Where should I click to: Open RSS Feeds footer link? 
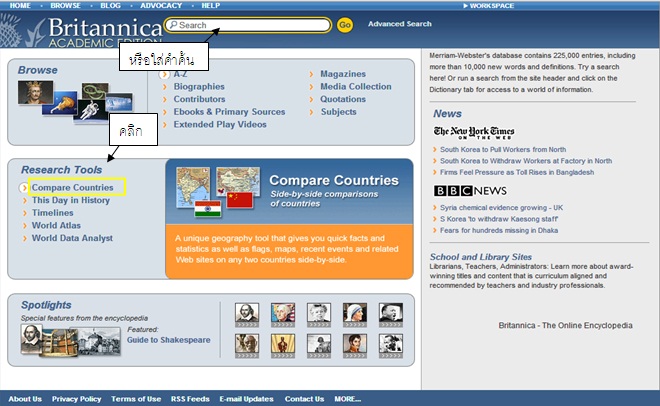(x=190, y=399)
